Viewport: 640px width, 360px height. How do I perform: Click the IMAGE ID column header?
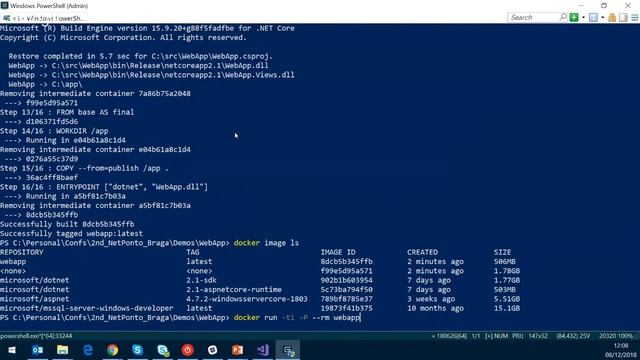pyautogui.click(x=338, y=252)
